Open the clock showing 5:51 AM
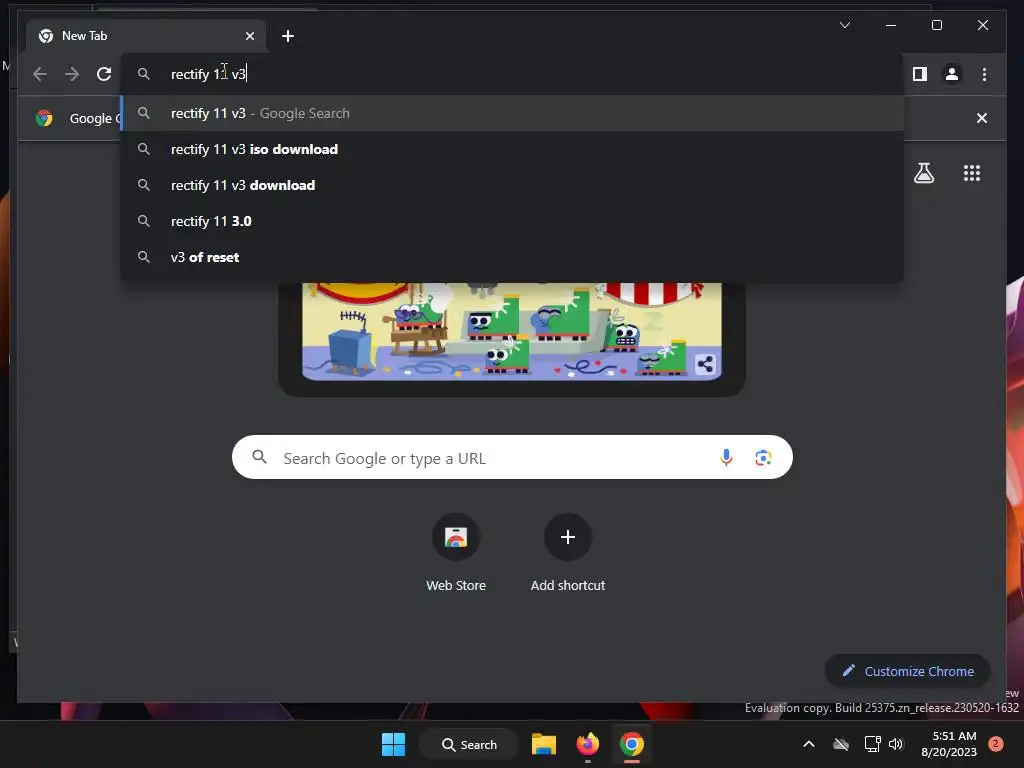This screenshot has width=1024, height=768. click(949, 744)
